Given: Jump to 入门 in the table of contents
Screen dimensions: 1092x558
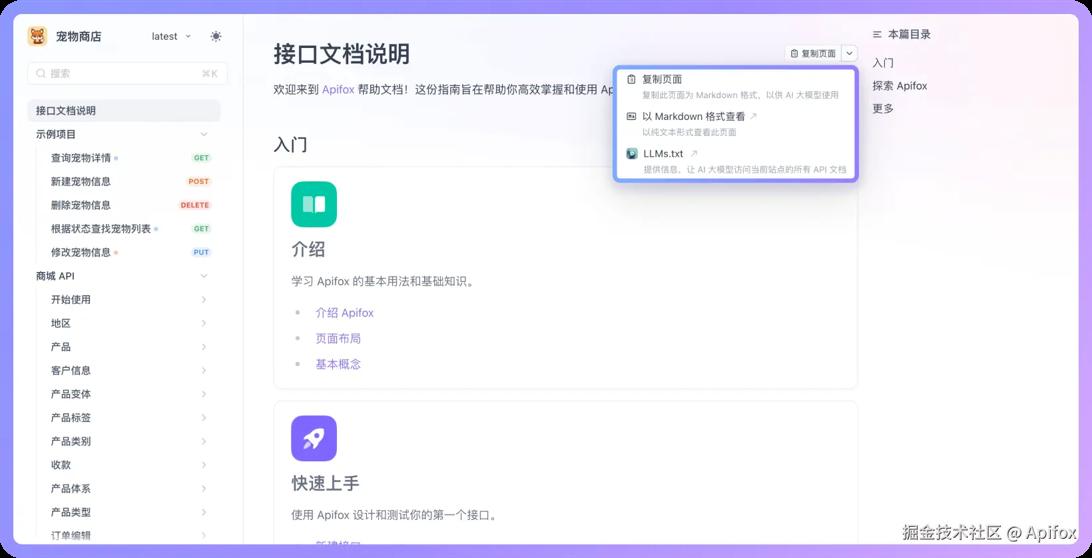Looking at the screenshot, I should click(883, 63).
